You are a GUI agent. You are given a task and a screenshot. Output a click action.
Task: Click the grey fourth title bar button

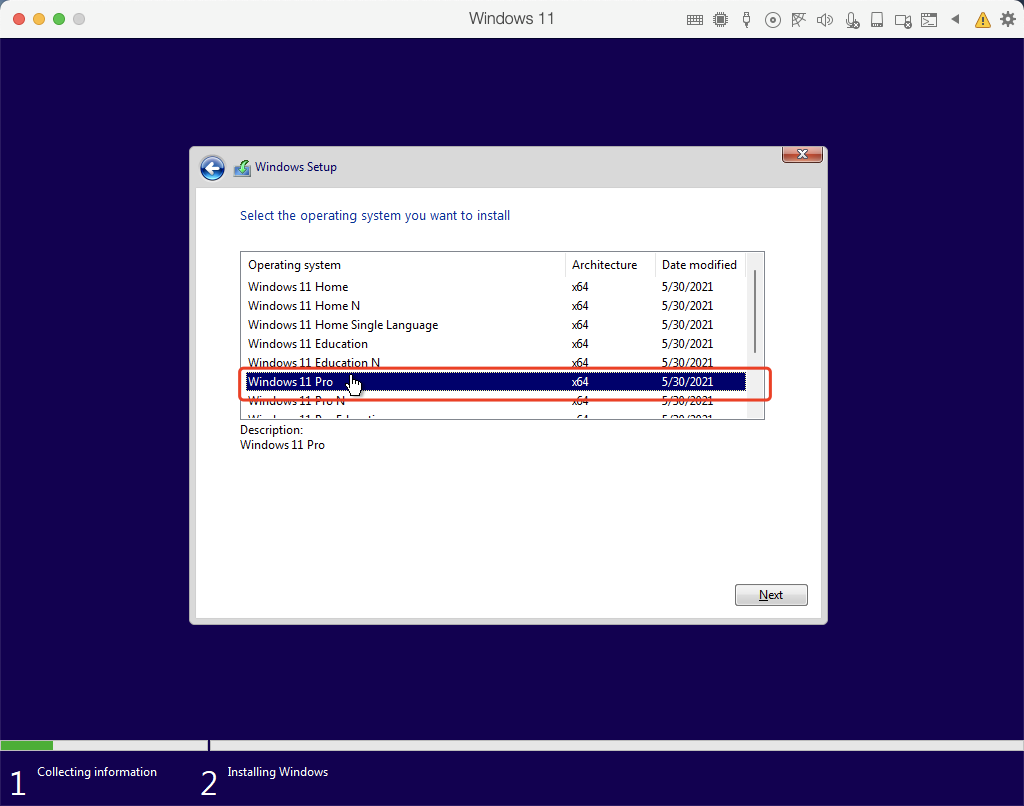[x=79, y=19]
